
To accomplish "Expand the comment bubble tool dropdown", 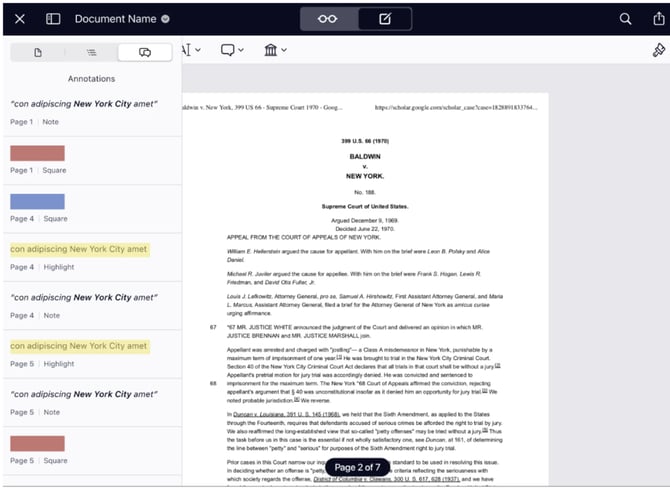I will coord(233,50).
